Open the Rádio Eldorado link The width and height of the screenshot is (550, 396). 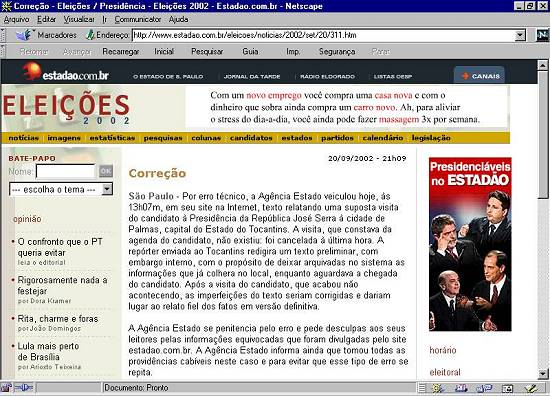pyautogui.click(x=327, y=76)
